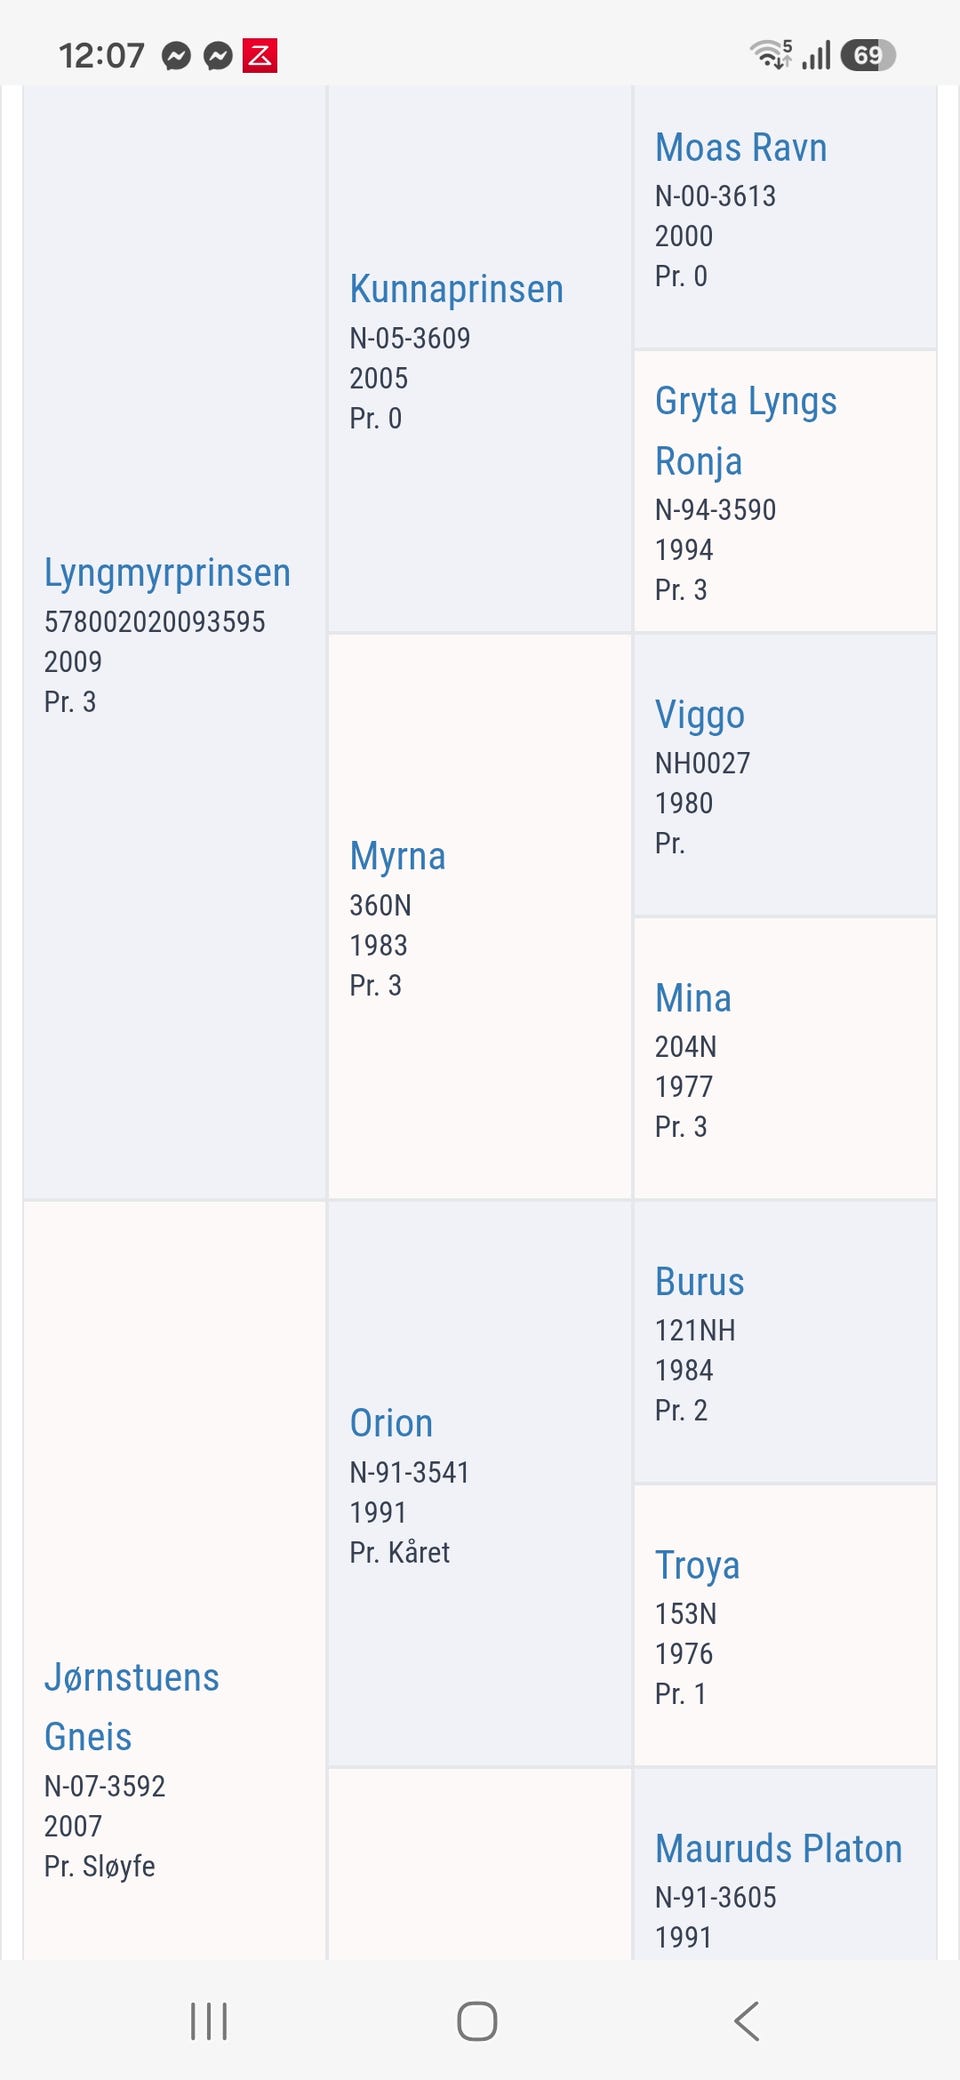Open the Moas Ravn entry
Screen dimensions: 960x2080
tap(741, 148)
